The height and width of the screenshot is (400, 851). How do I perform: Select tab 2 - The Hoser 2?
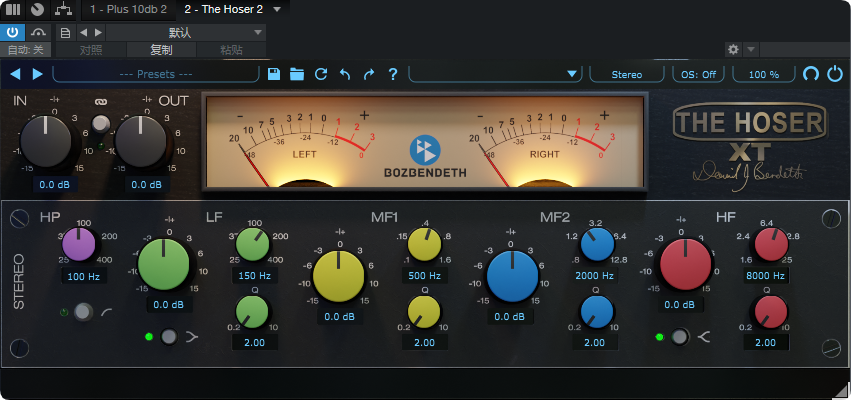pyautogui.click(x=223, y=9)
